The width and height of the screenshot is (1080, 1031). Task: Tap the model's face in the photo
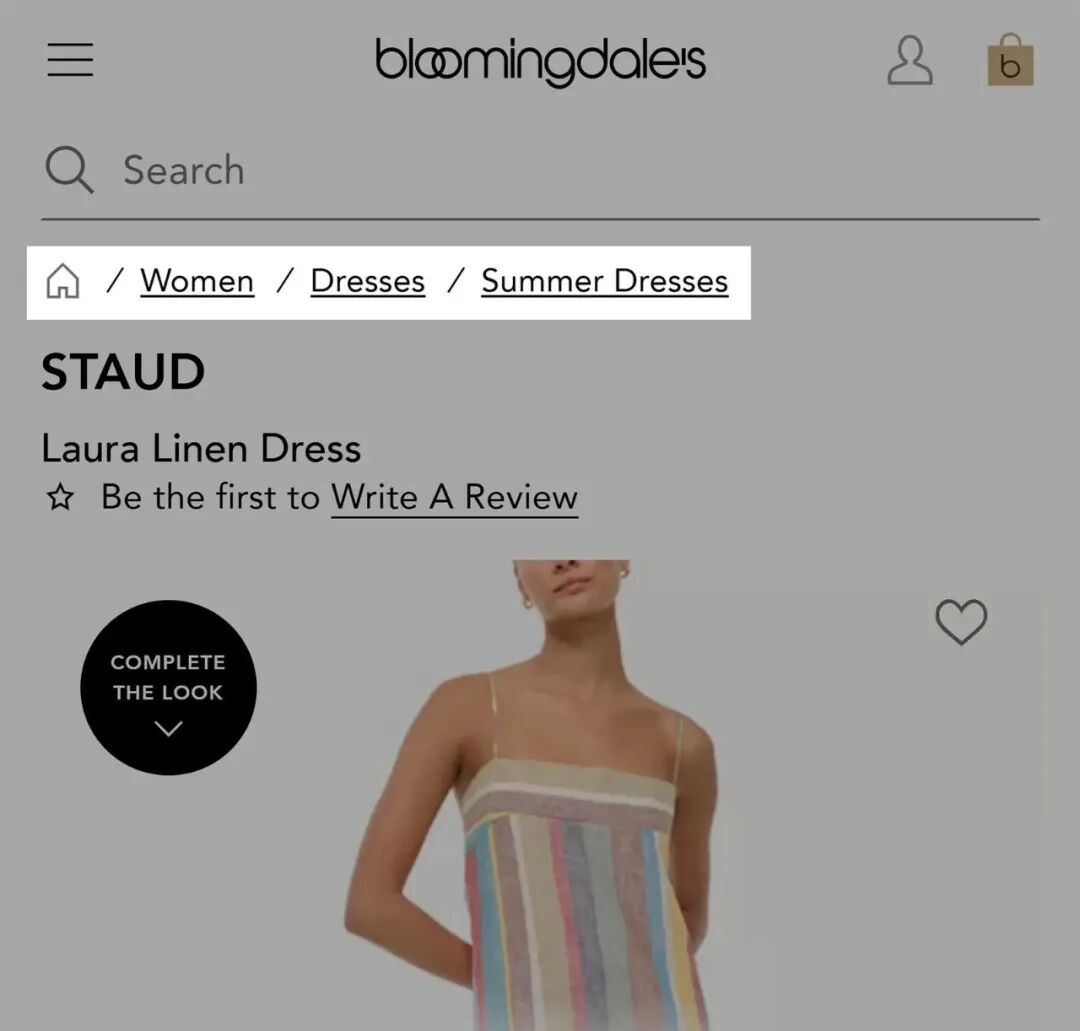tap(570, 582)
